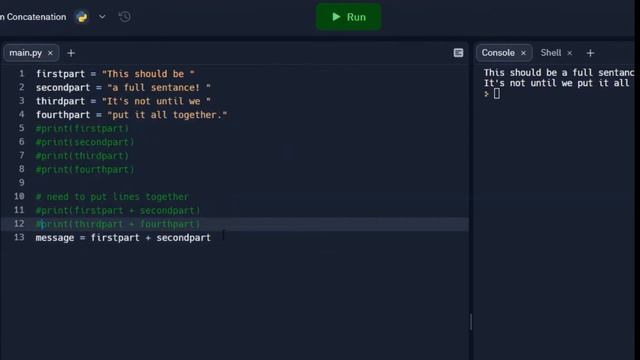Run the program with the green Run button
This screenshot has height=360, width=640.
349,17
